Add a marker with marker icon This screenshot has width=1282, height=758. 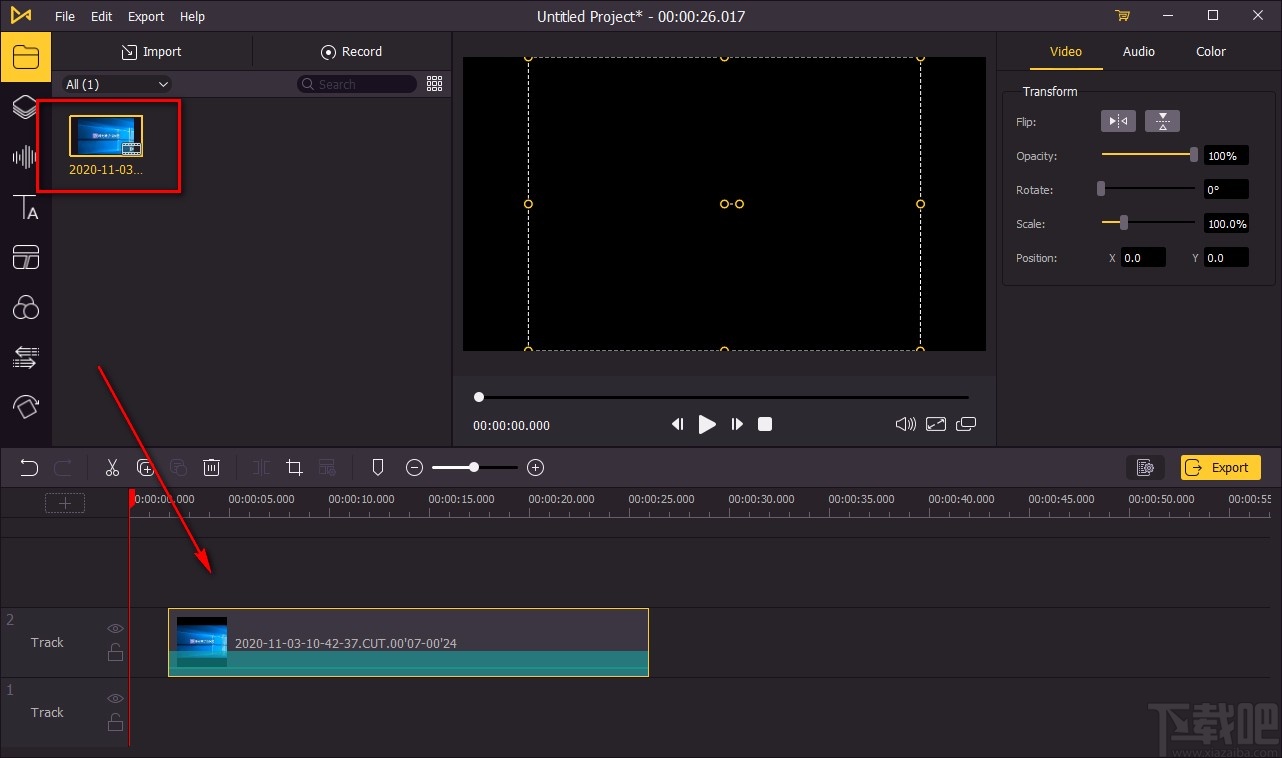click(378, 467)
